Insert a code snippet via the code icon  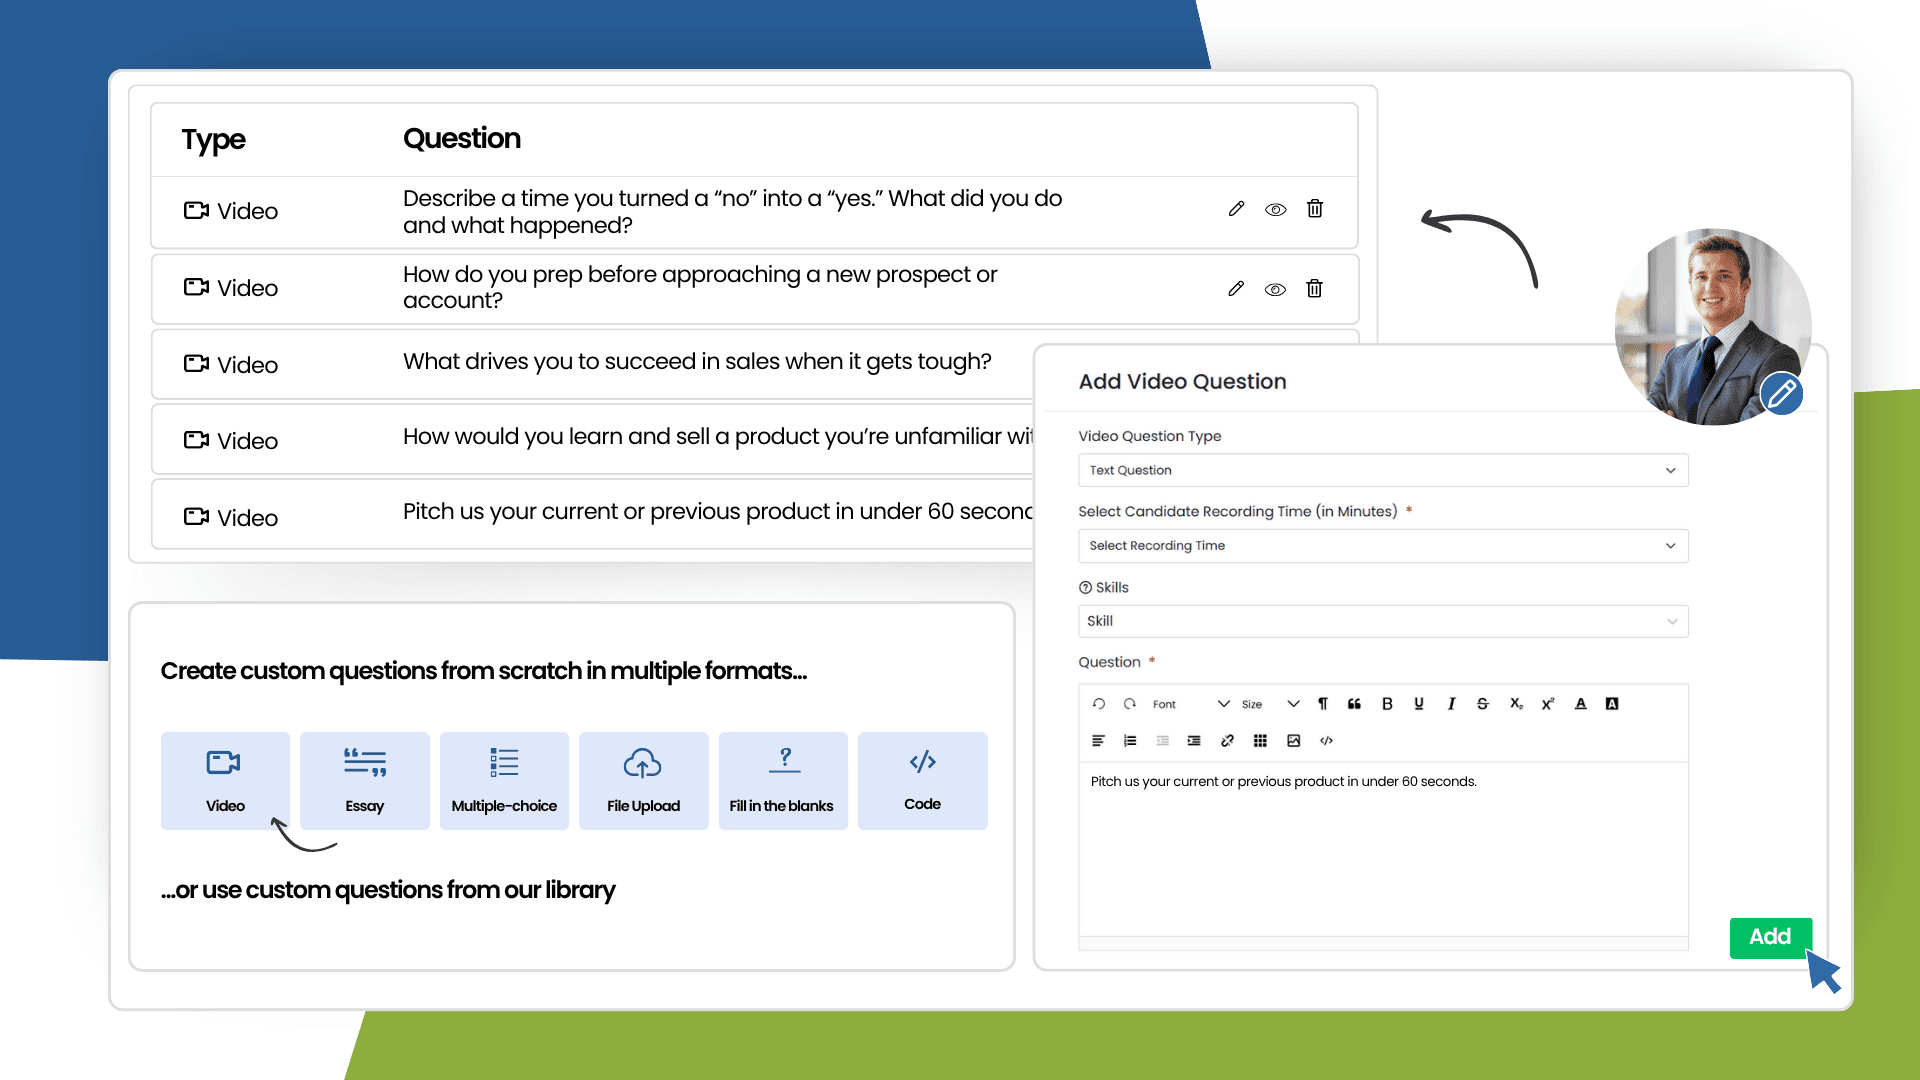(x=1327, y=740)
